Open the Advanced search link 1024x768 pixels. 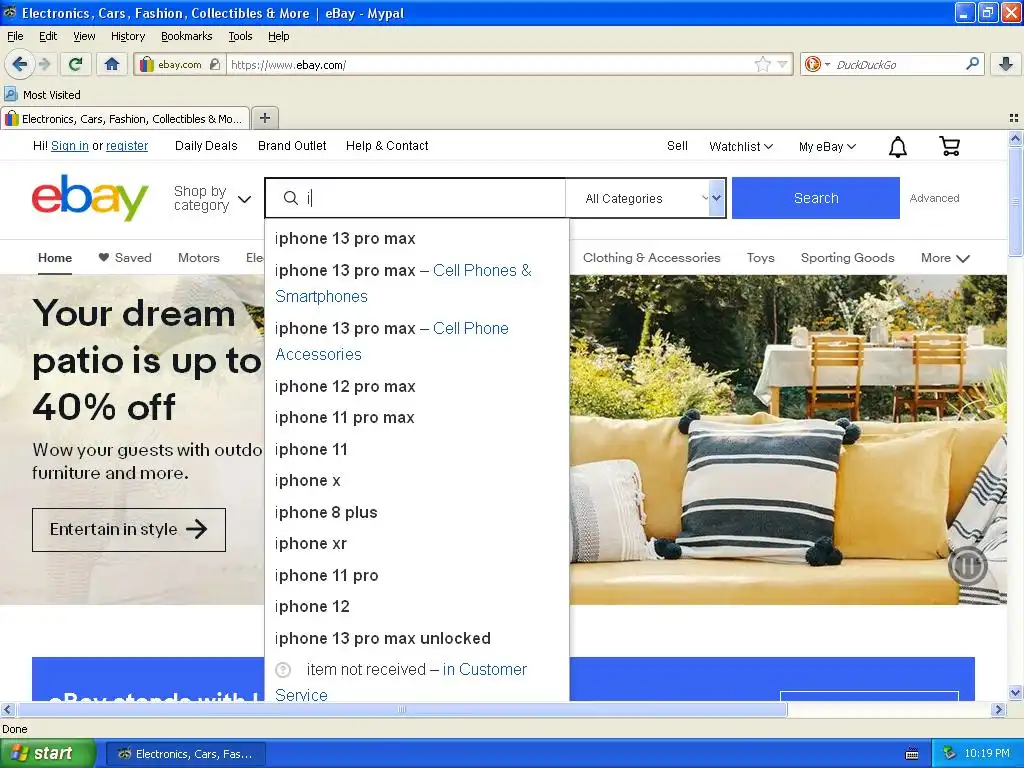coord(935,198)
